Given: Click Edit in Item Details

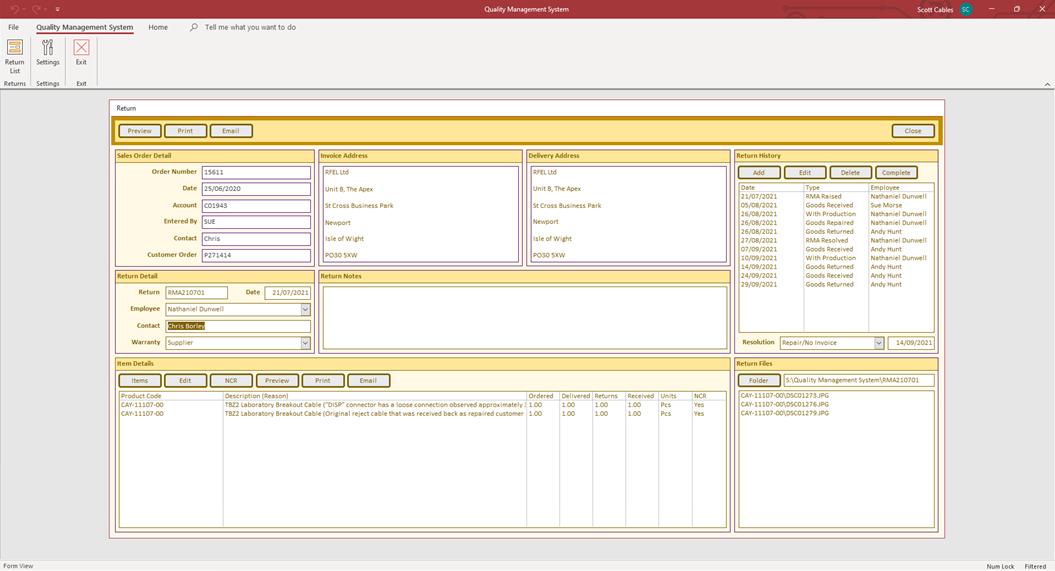Looking at the screenshot, I should pos(185,381).
